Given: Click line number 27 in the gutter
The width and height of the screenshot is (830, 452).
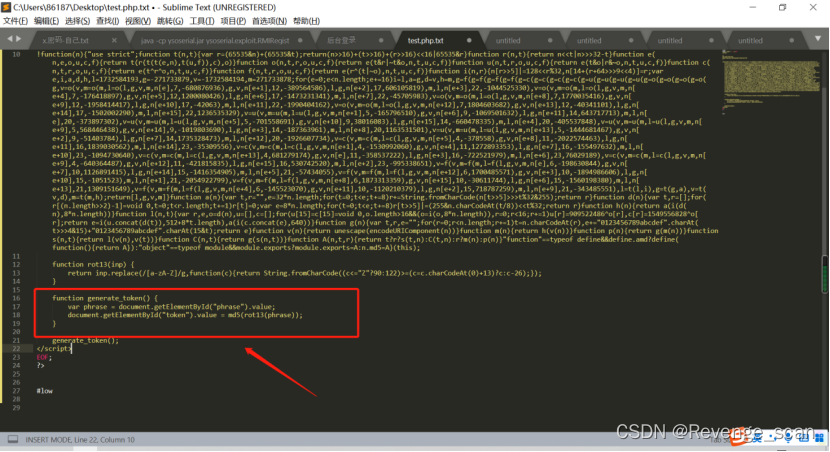Looking at the screenshot, I should click(16, 391).
